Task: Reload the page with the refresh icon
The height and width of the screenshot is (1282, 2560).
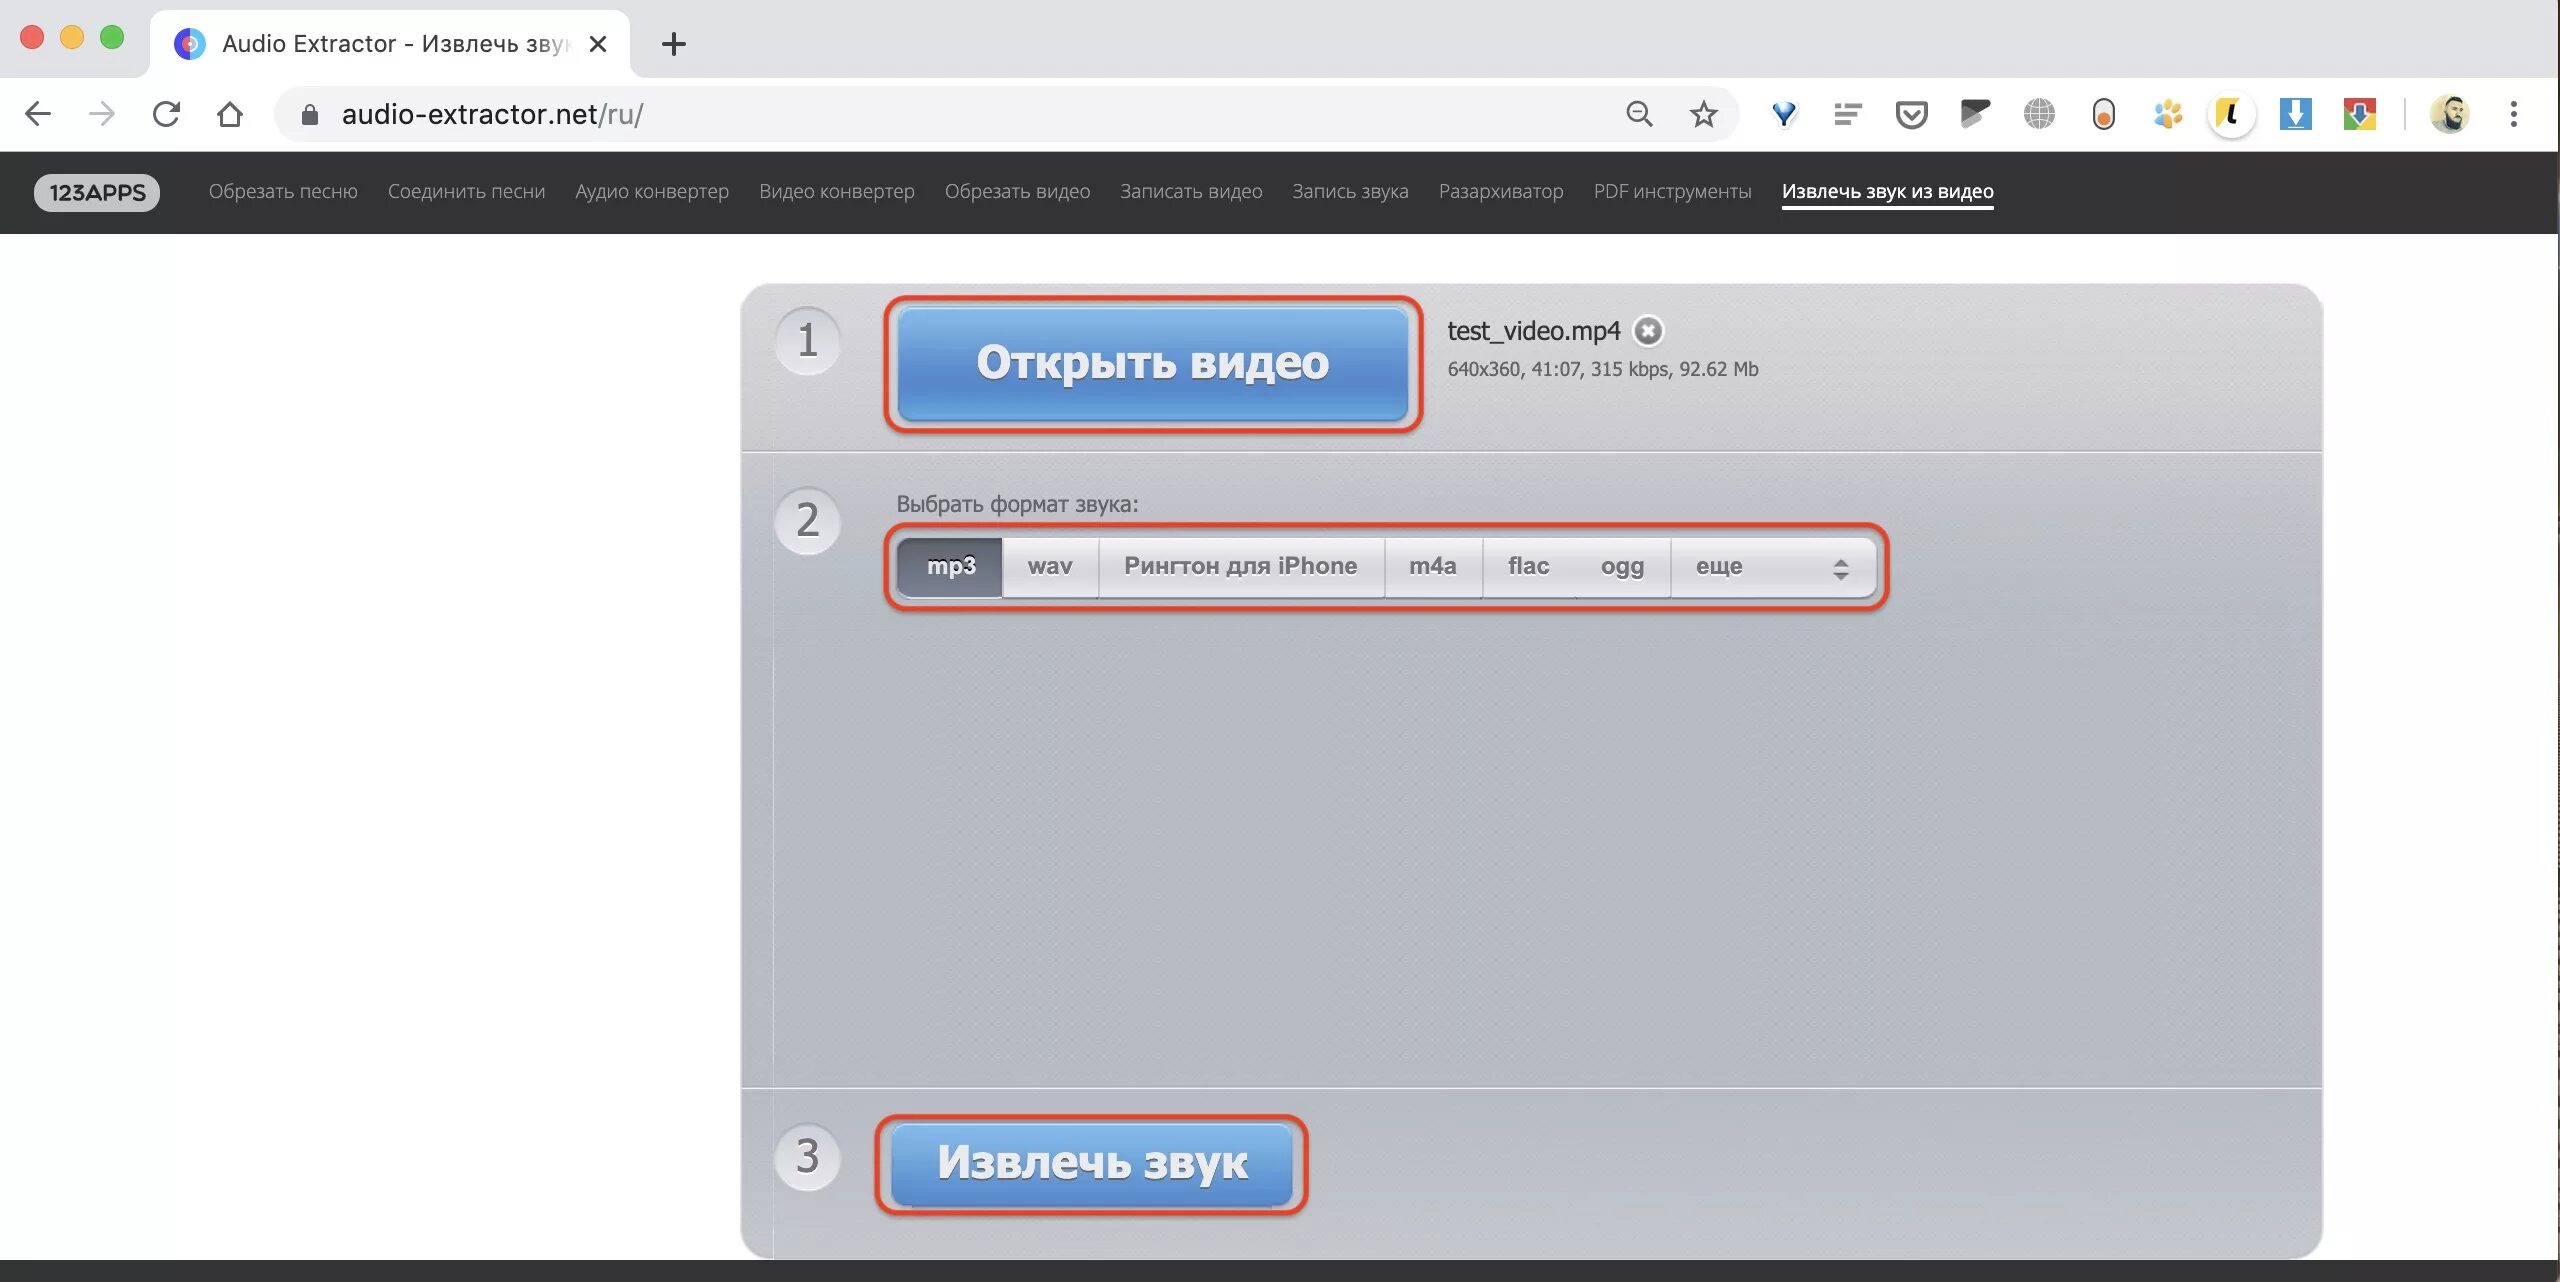Action: pos(167,114)
